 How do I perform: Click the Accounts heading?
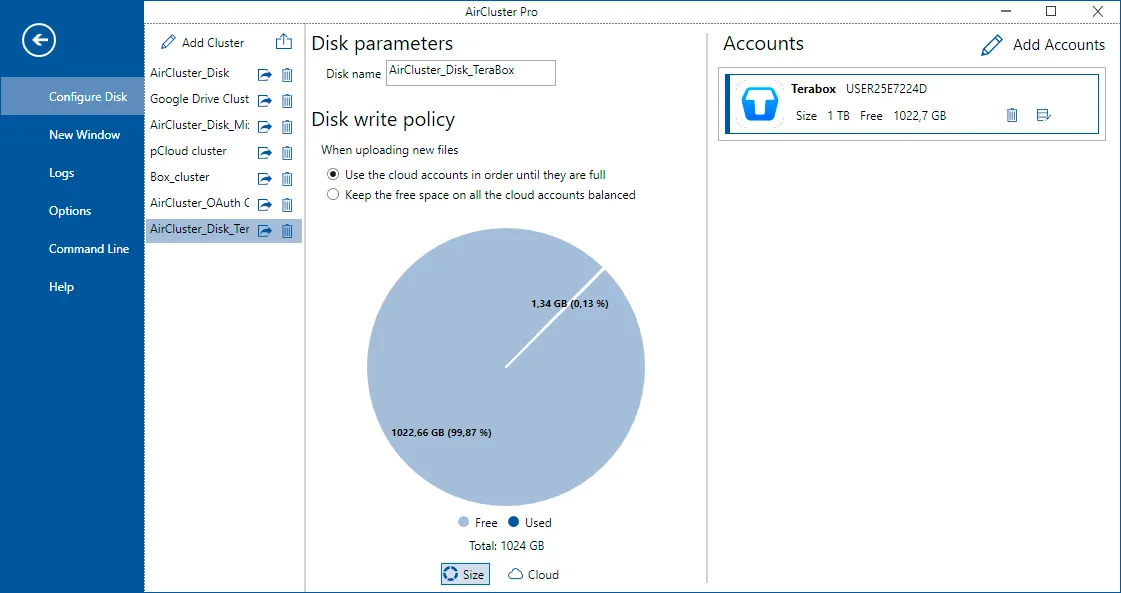(x=764, y=44)
